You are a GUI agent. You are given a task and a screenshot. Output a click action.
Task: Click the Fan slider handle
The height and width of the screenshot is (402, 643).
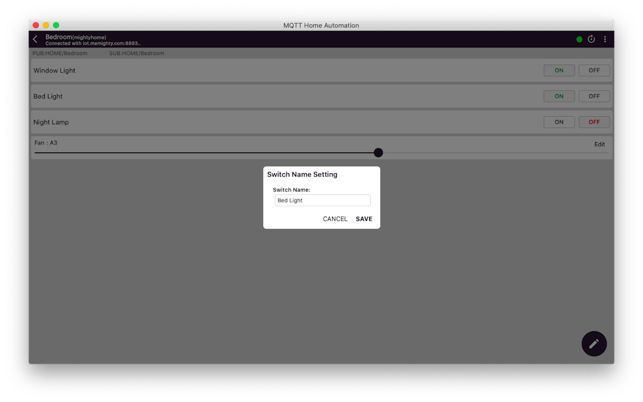(378, 153)
